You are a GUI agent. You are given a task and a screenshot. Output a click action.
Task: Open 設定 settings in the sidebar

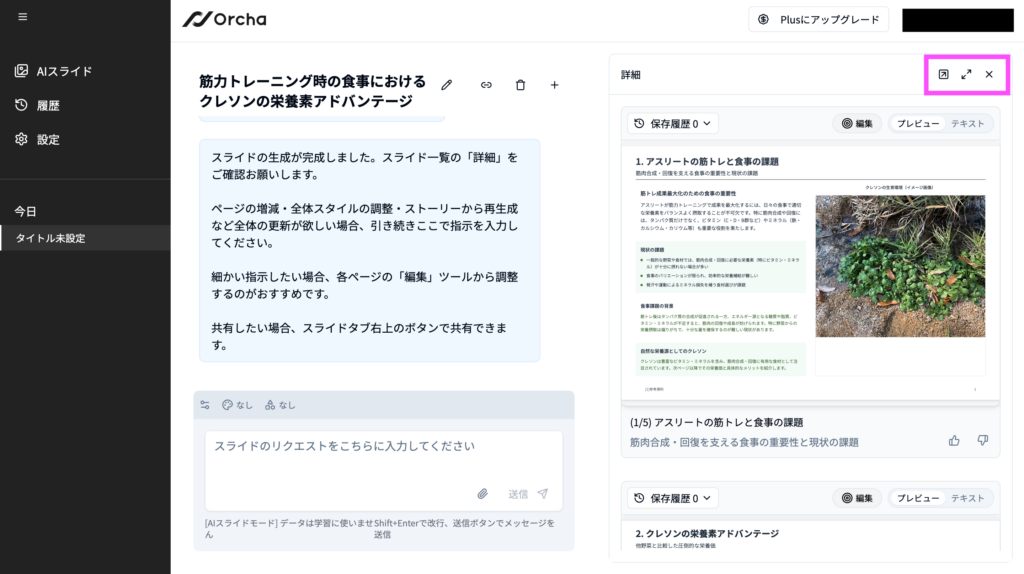38,139
